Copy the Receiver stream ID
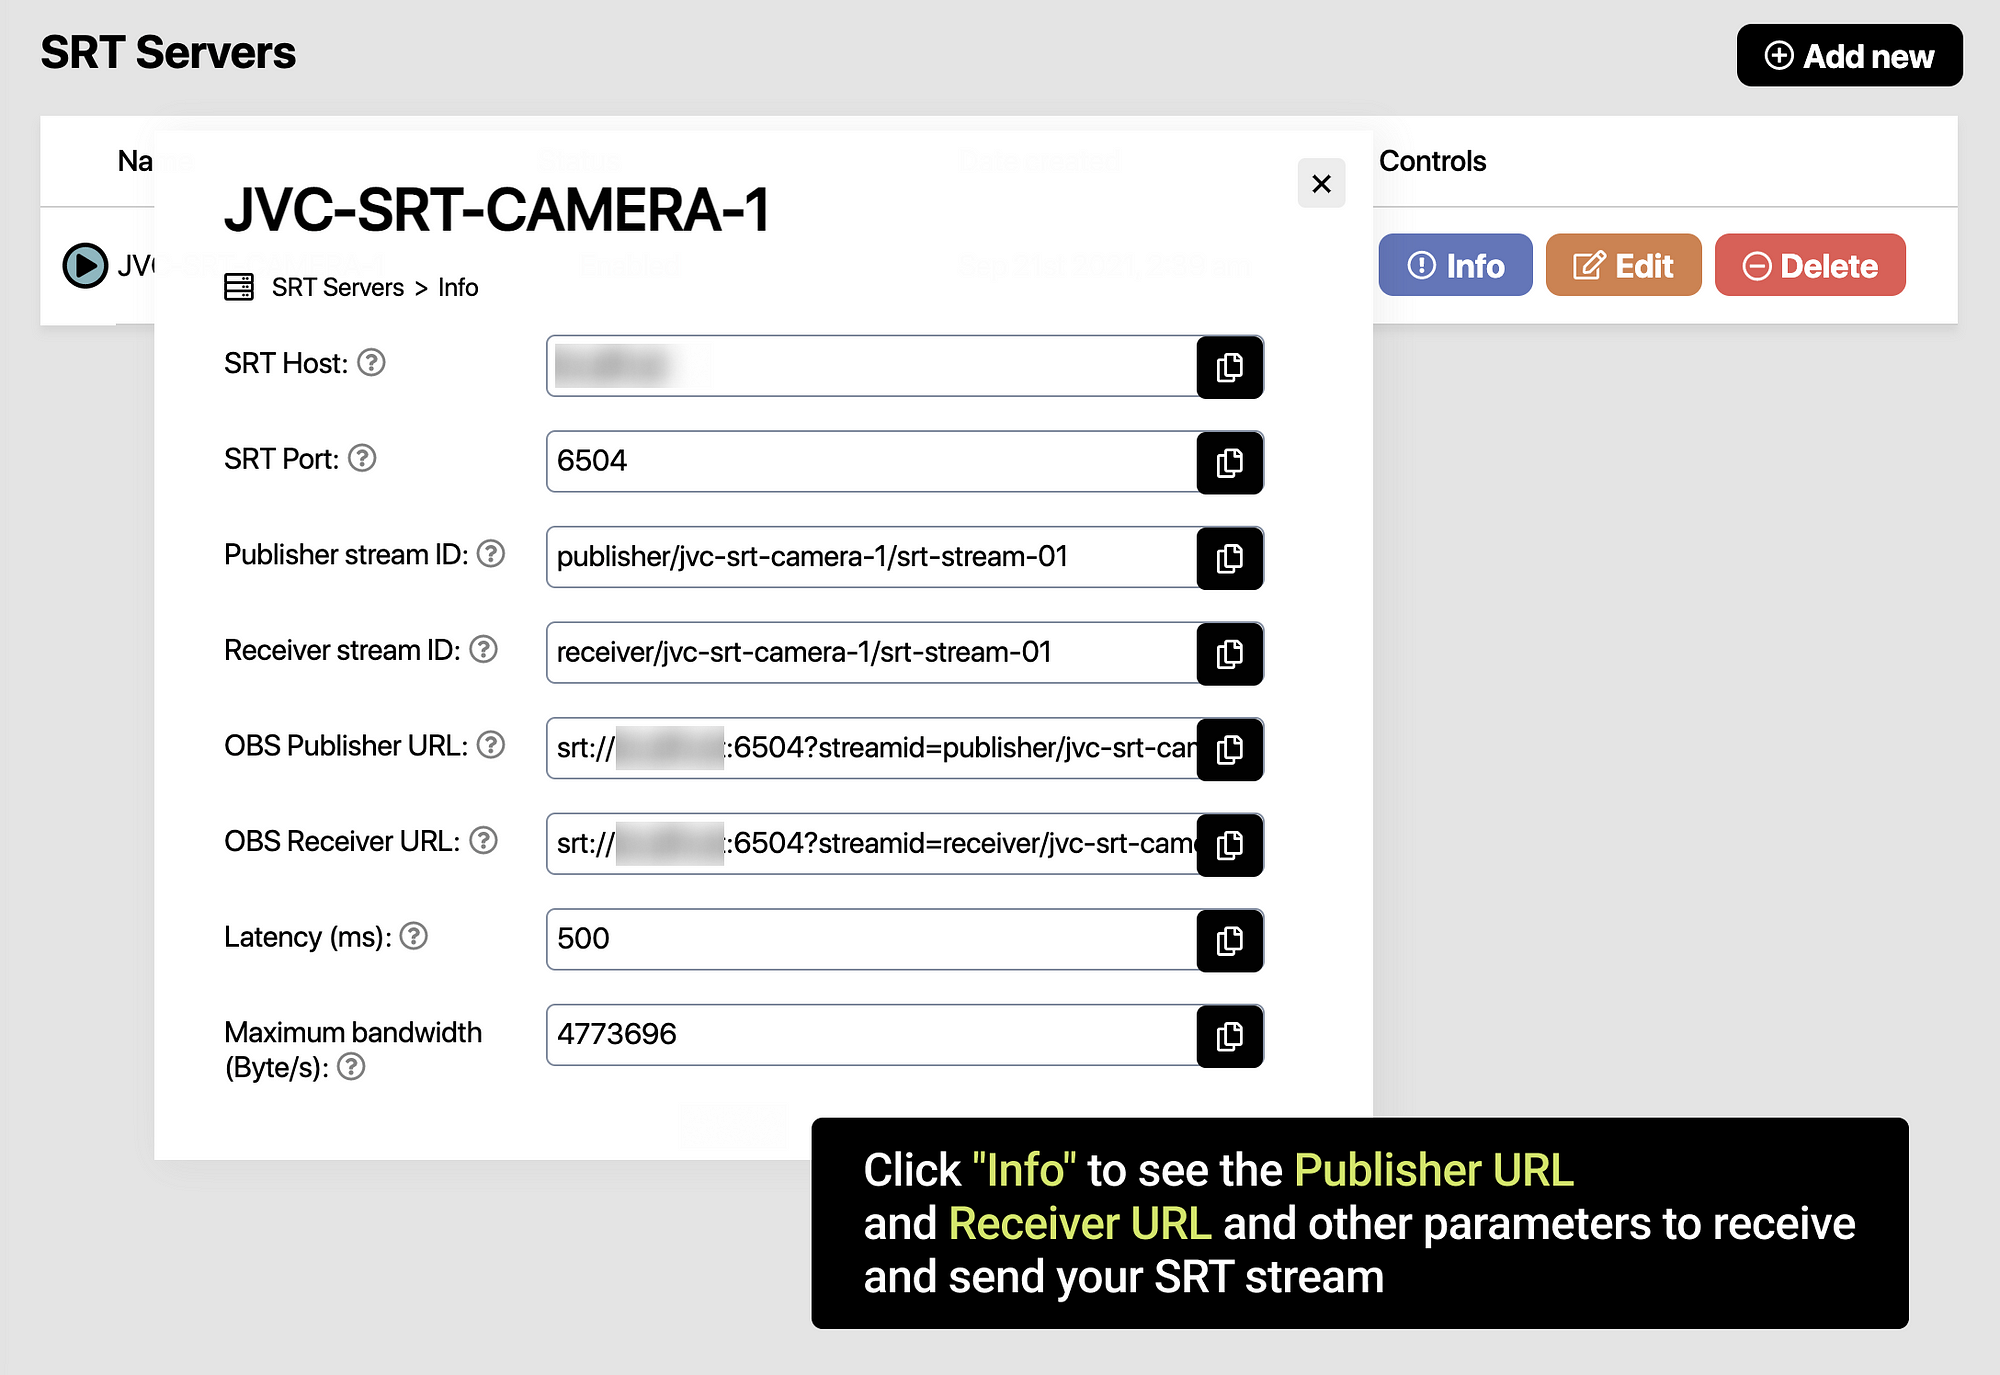Screen dimensions: 2000x1375 tap(1229, 654)
